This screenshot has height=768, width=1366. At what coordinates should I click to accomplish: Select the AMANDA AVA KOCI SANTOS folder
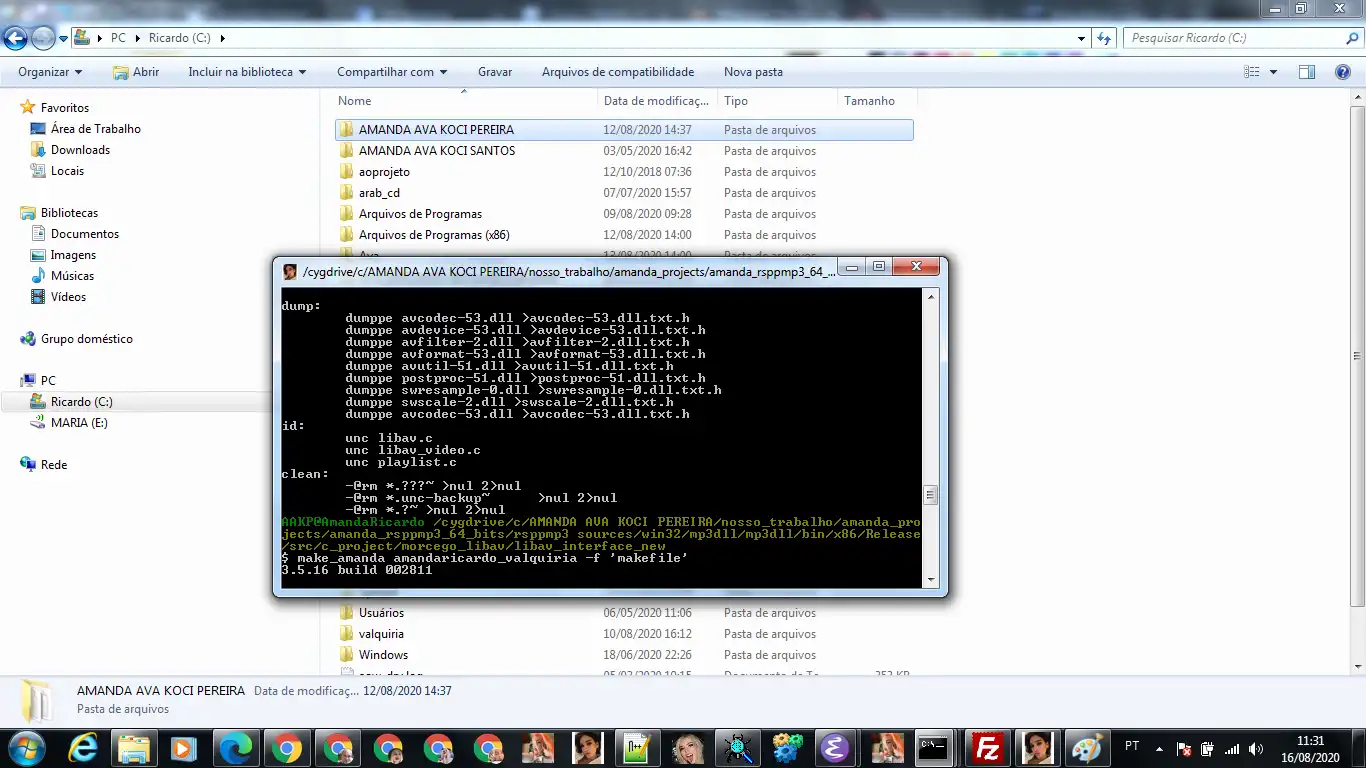(x=437, y=151)
